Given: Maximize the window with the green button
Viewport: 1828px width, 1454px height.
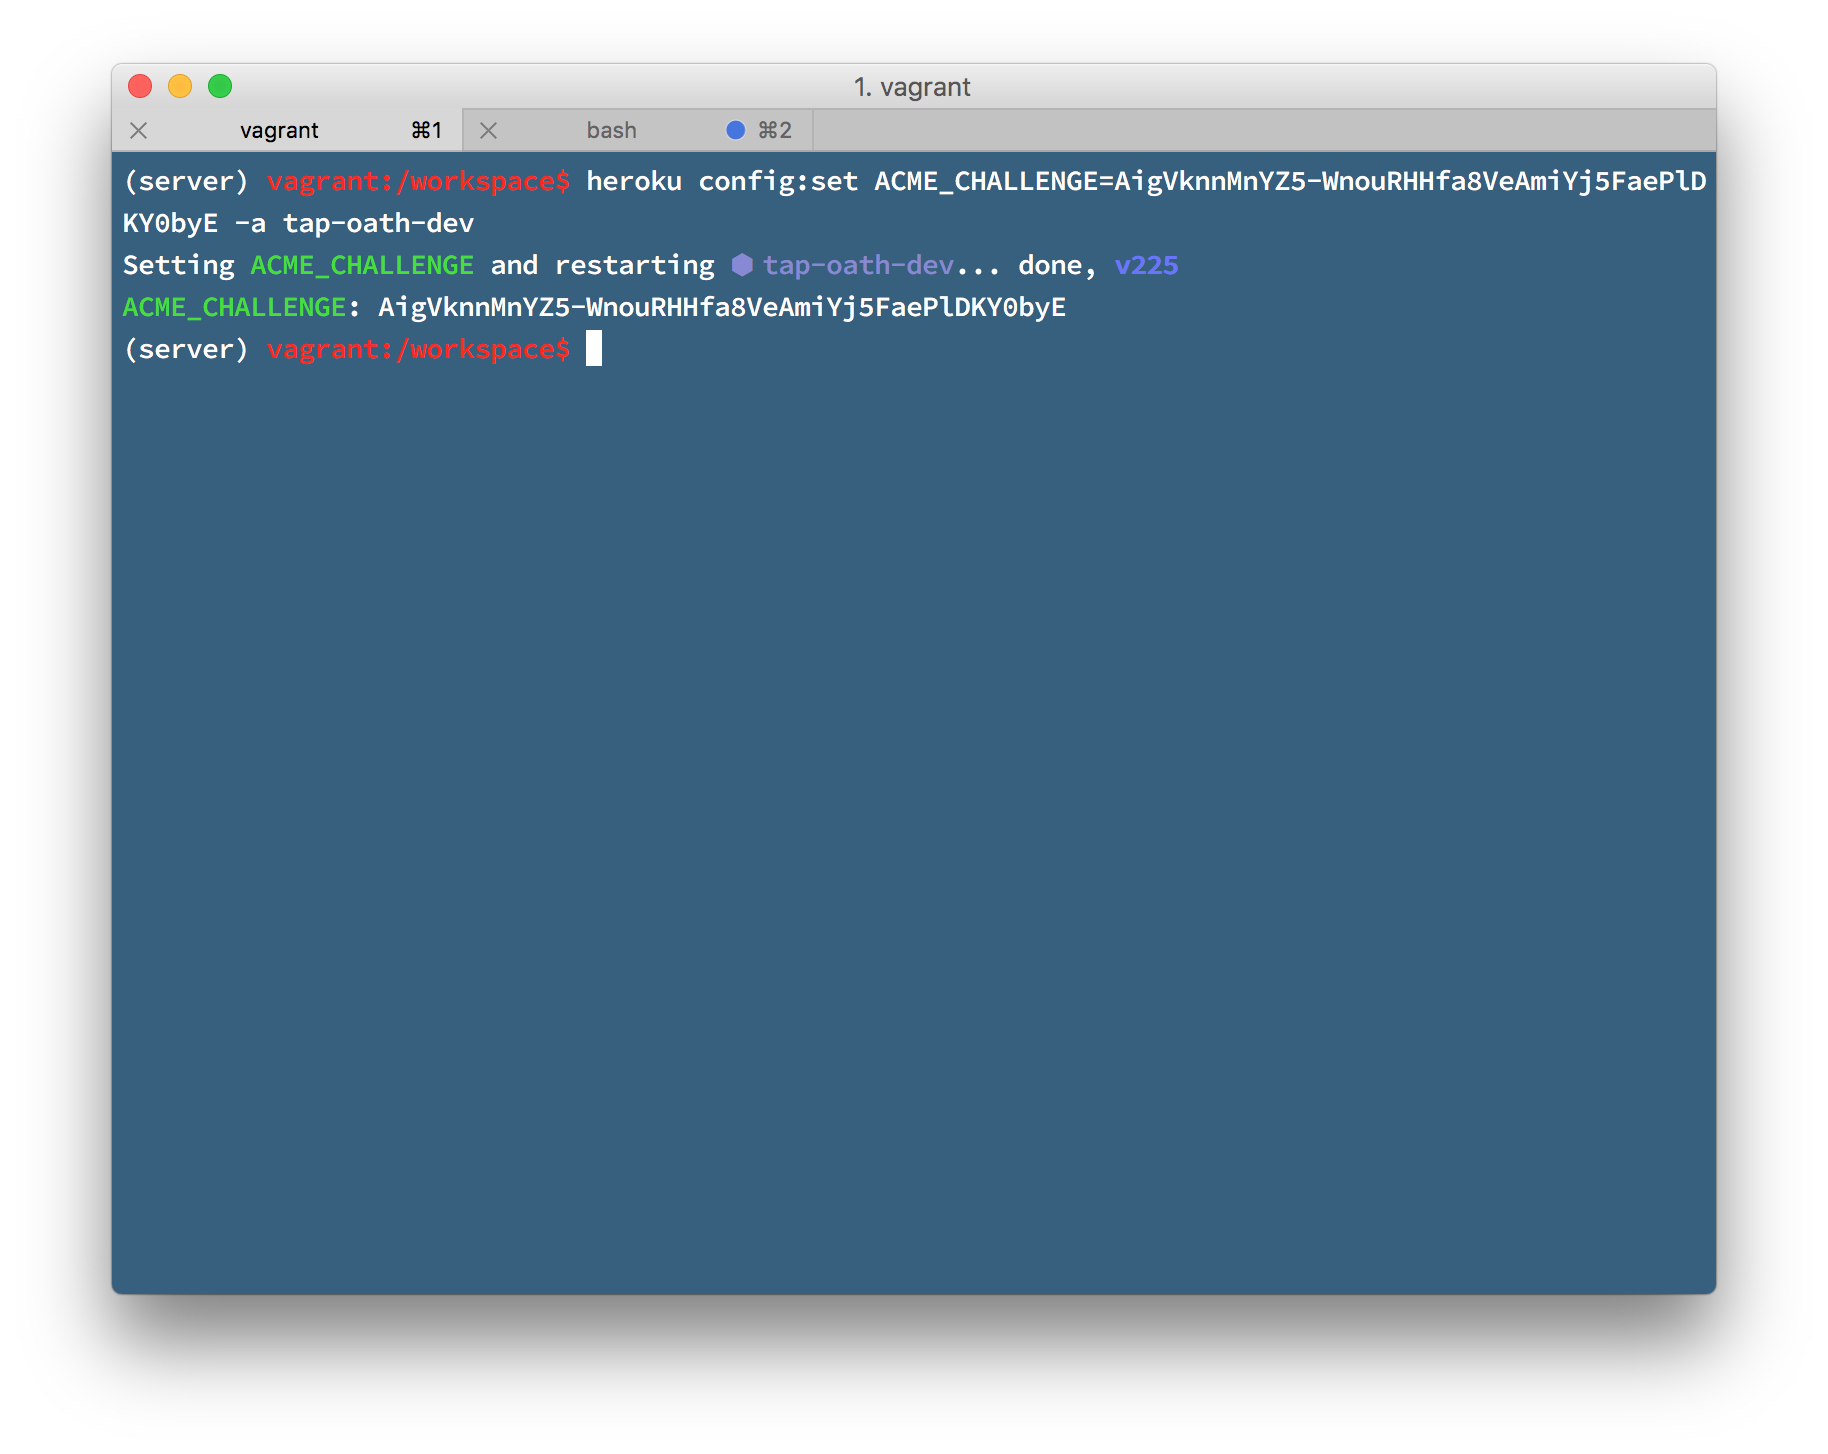Looking at the screenshot, I should 220,87.
